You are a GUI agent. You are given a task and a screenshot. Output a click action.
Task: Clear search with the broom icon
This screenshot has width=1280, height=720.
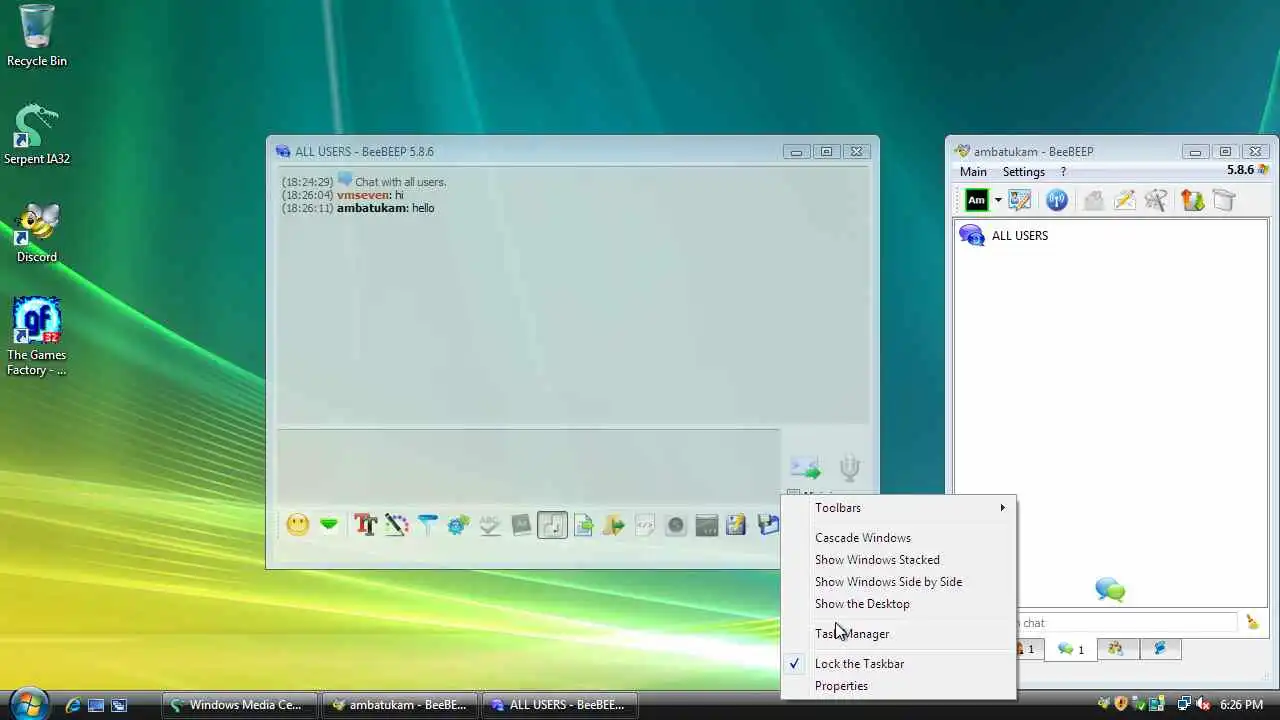1253,622
